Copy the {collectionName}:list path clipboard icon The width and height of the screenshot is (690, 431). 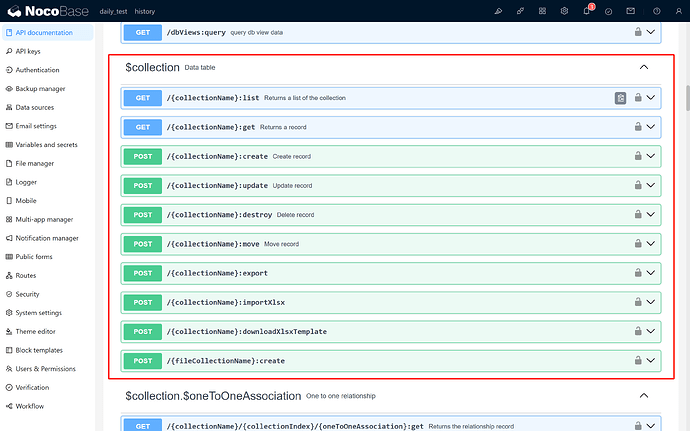(x=620, y=98)
